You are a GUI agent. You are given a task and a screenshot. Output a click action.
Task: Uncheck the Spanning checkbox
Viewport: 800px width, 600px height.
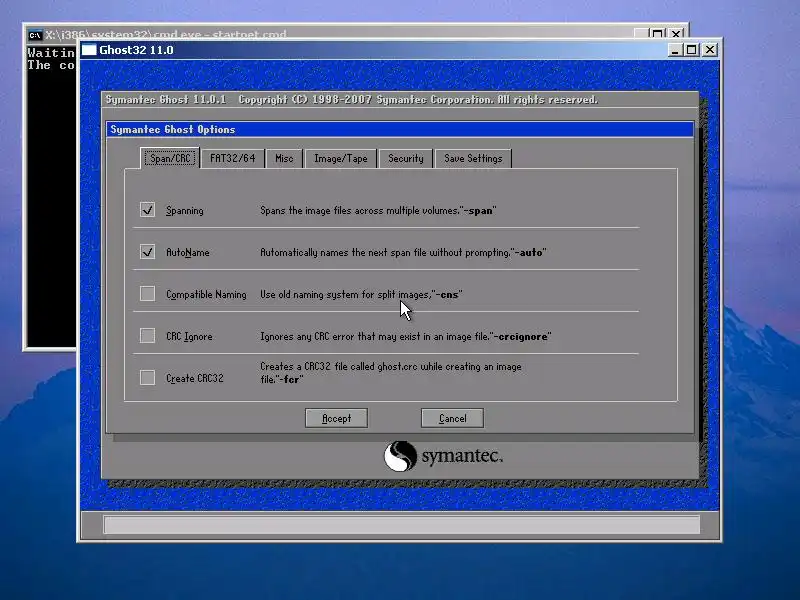pyautogui.click(x=147, y=210)
